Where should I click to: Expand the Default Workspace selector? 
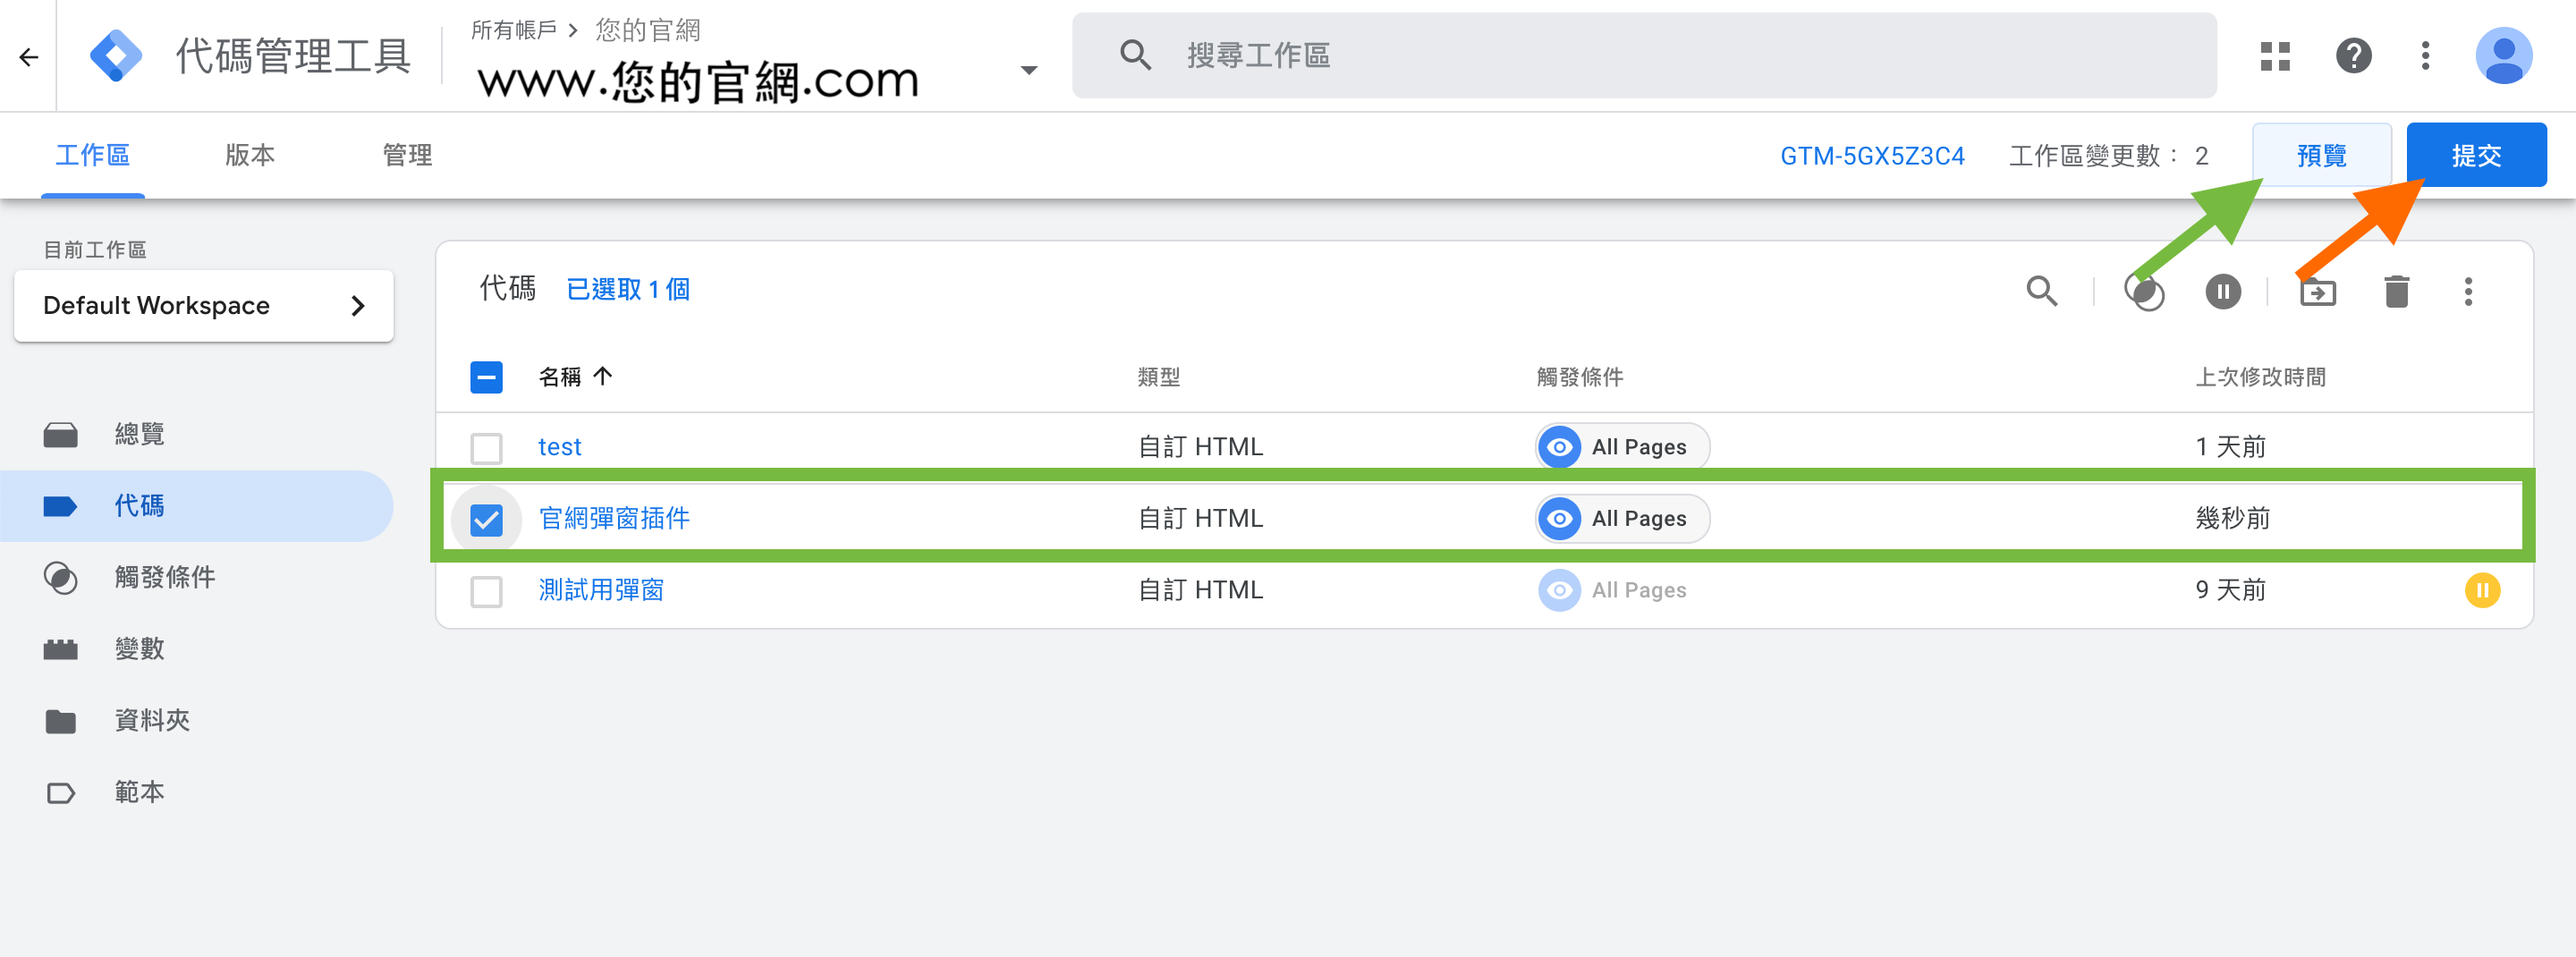204,306
